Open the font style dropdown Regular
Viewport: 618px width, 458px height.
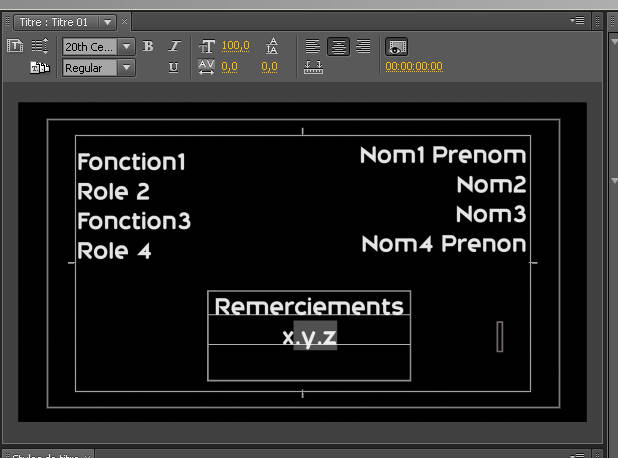[x=99, y=68]
